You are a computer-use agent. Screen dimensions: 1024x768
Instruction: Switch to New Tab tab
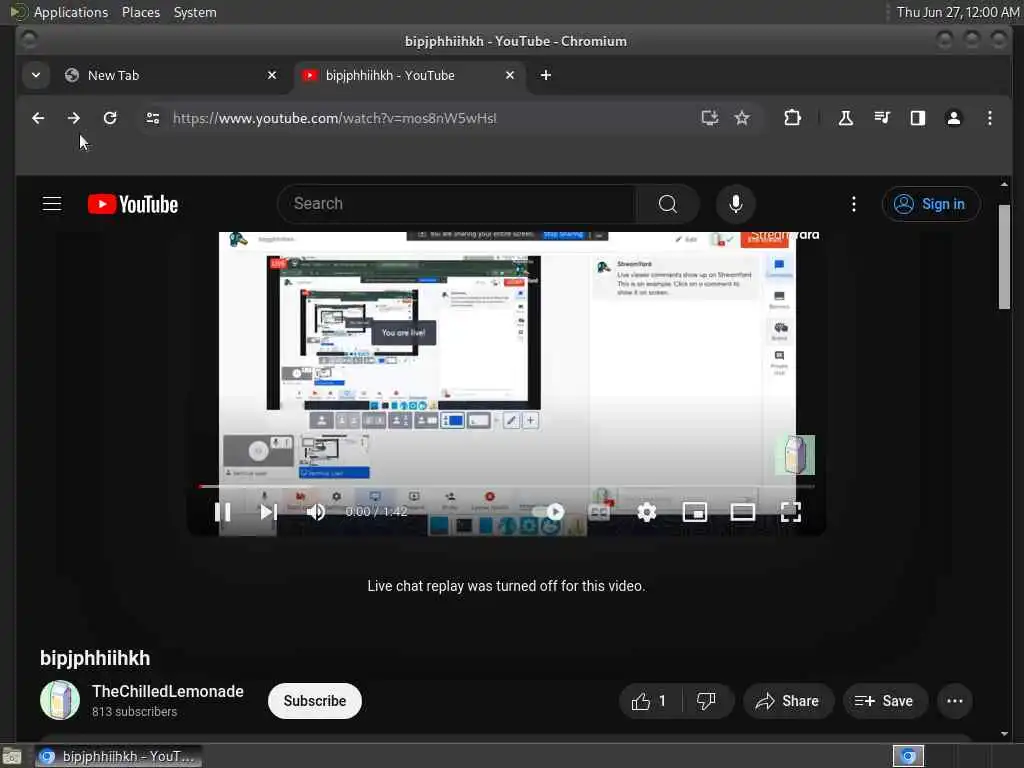pos(171,75)
